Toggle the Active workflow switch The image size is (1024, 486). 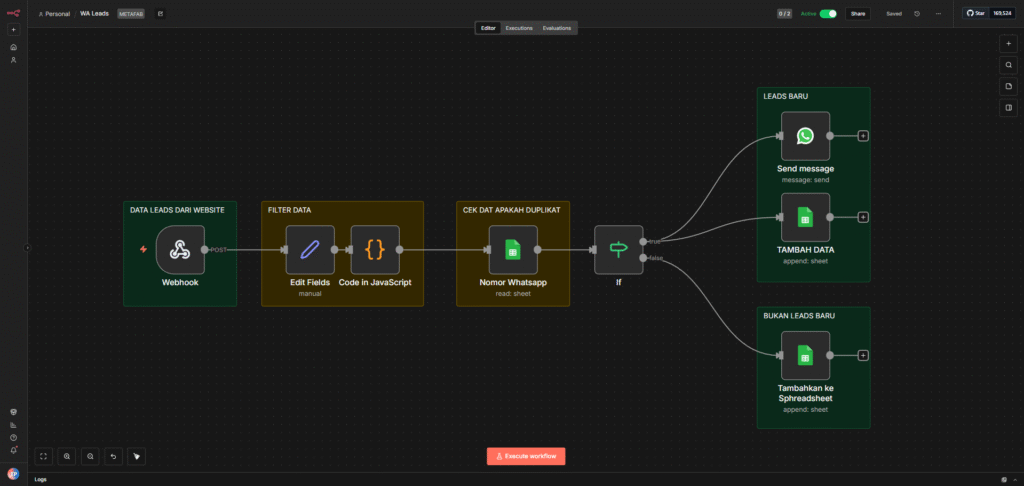[828, 14]
